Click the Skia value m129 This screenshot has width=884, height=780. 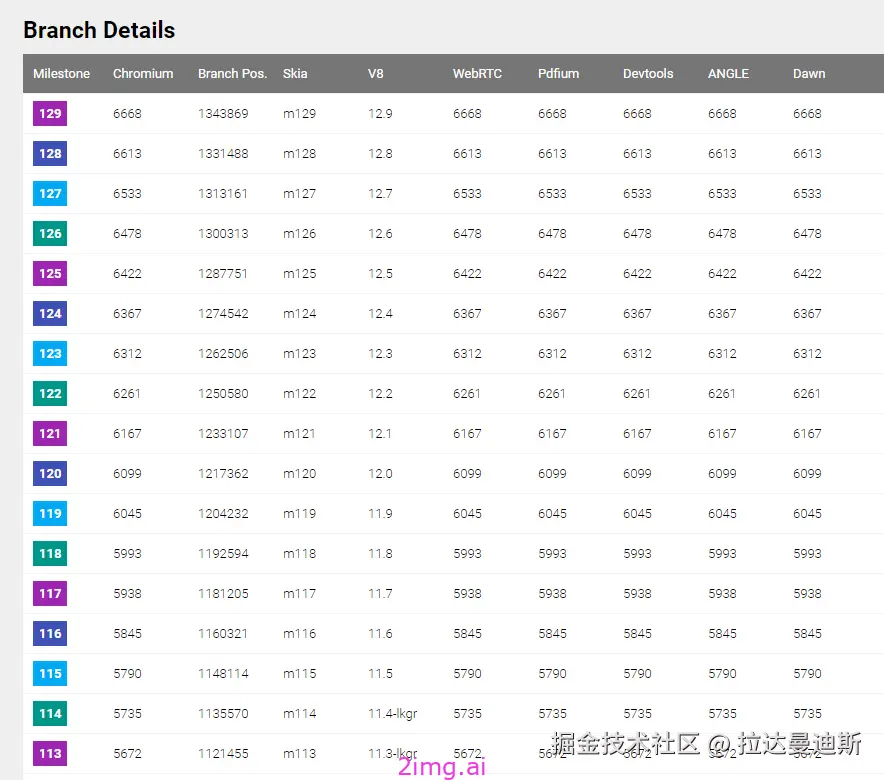(x=299, y=114)
